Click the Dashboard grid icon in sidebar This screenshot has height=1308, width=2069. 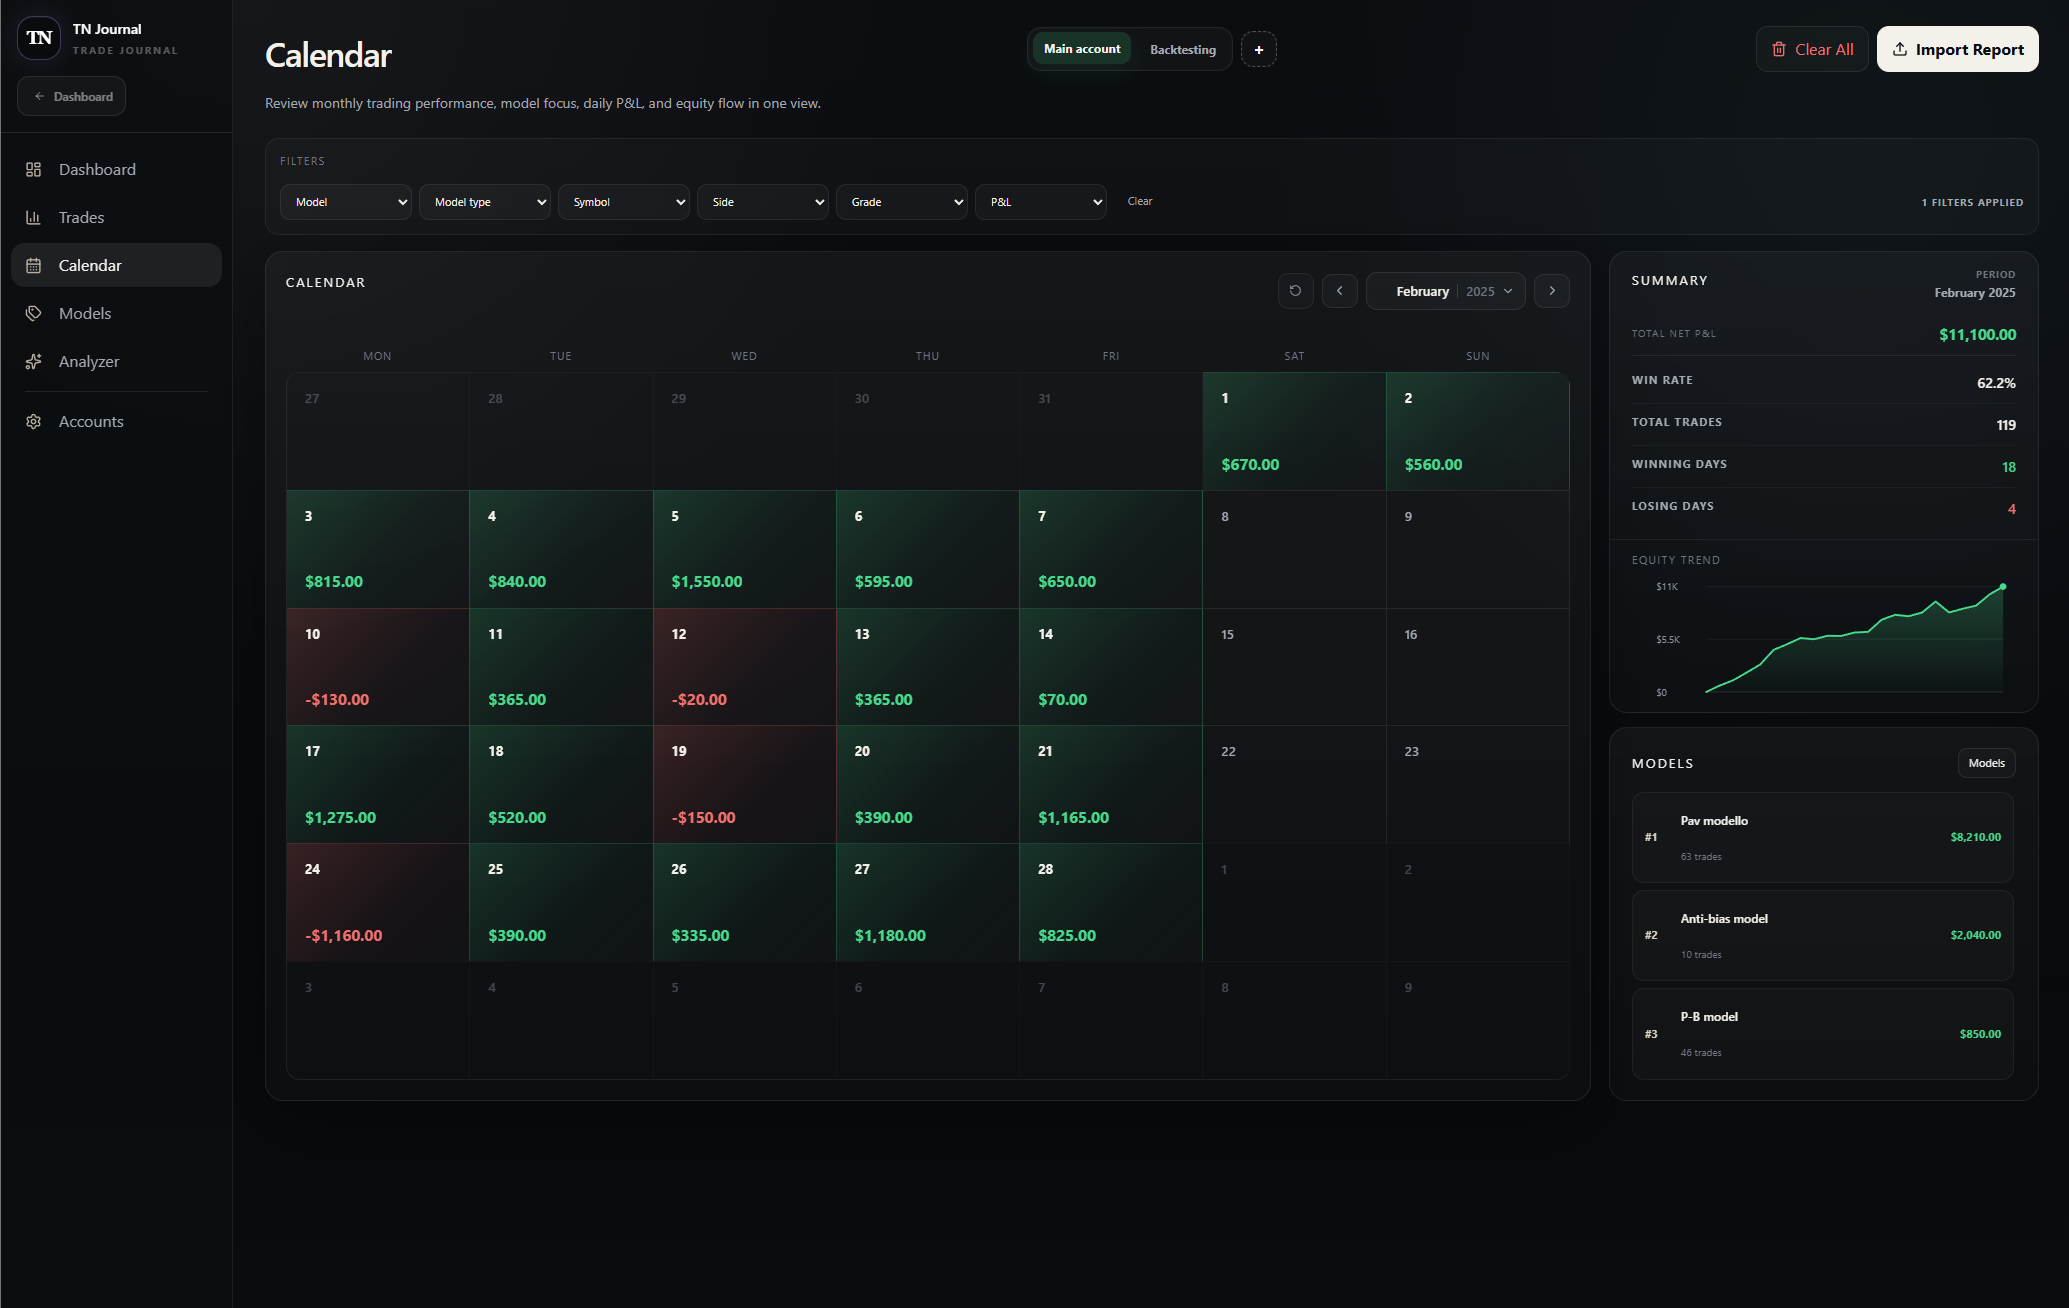(33, 170)
